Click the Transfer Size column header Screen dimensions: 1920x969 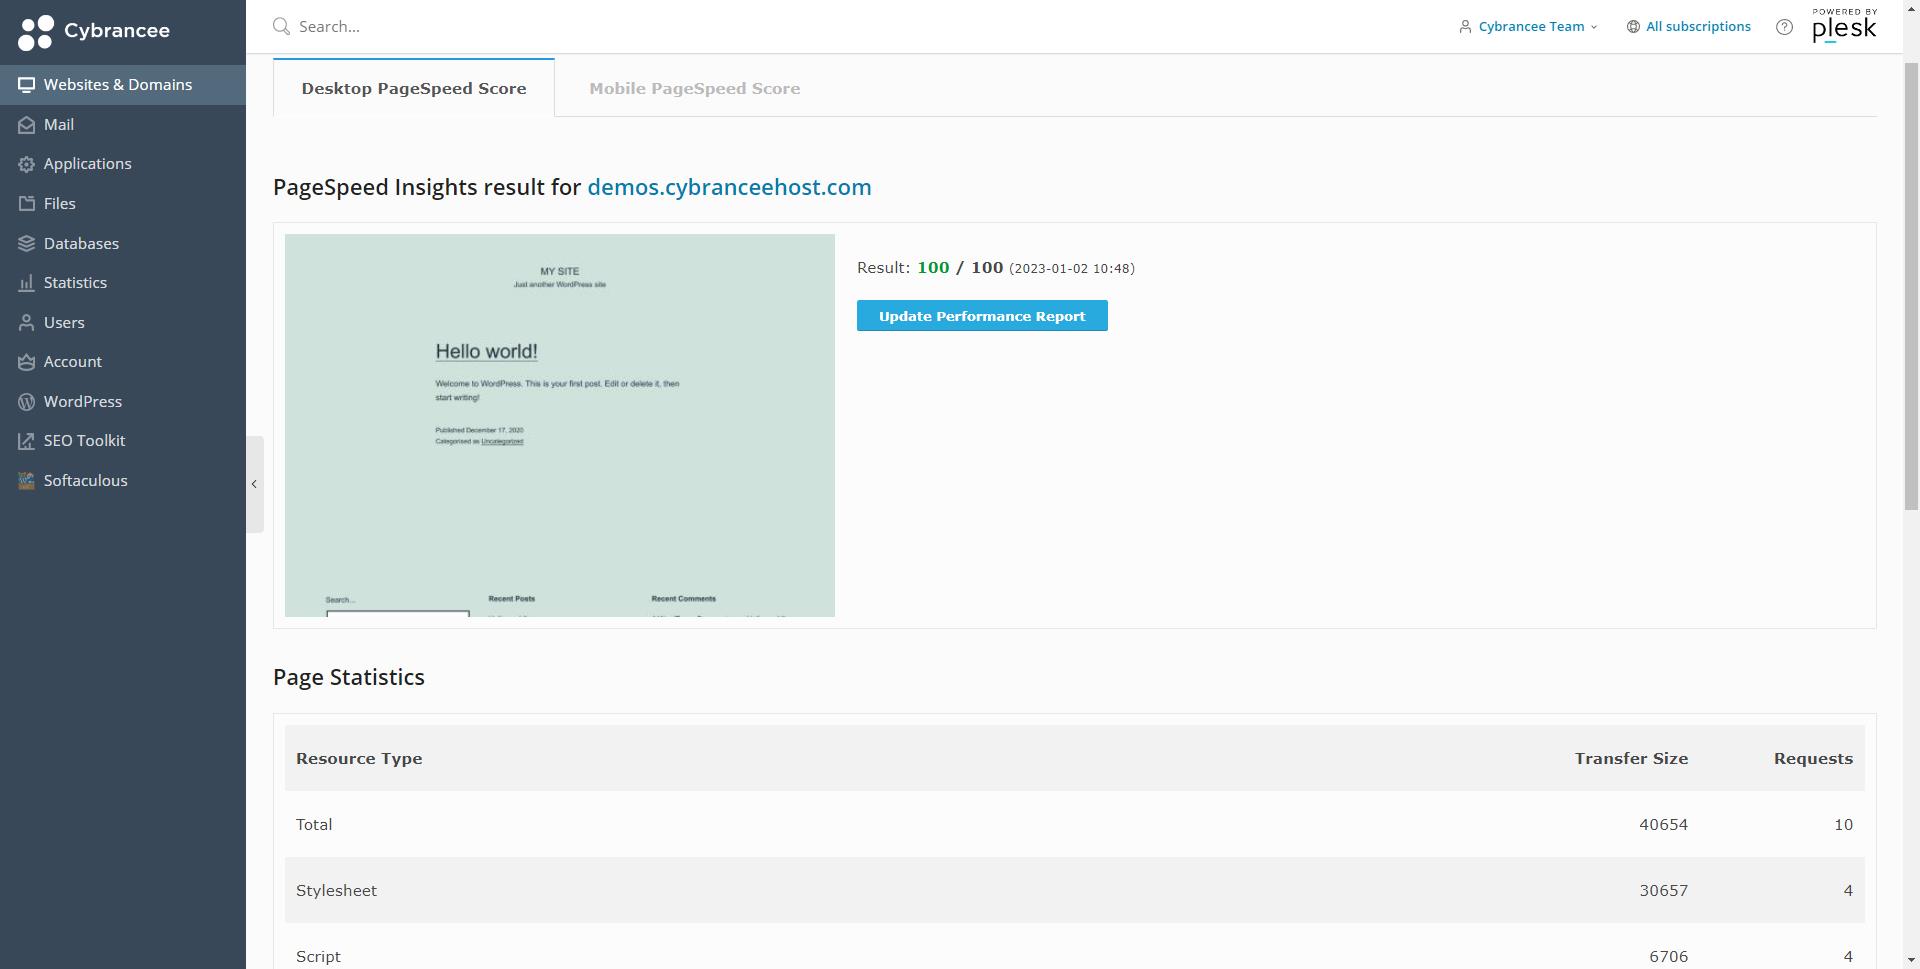pos(1631,759)
